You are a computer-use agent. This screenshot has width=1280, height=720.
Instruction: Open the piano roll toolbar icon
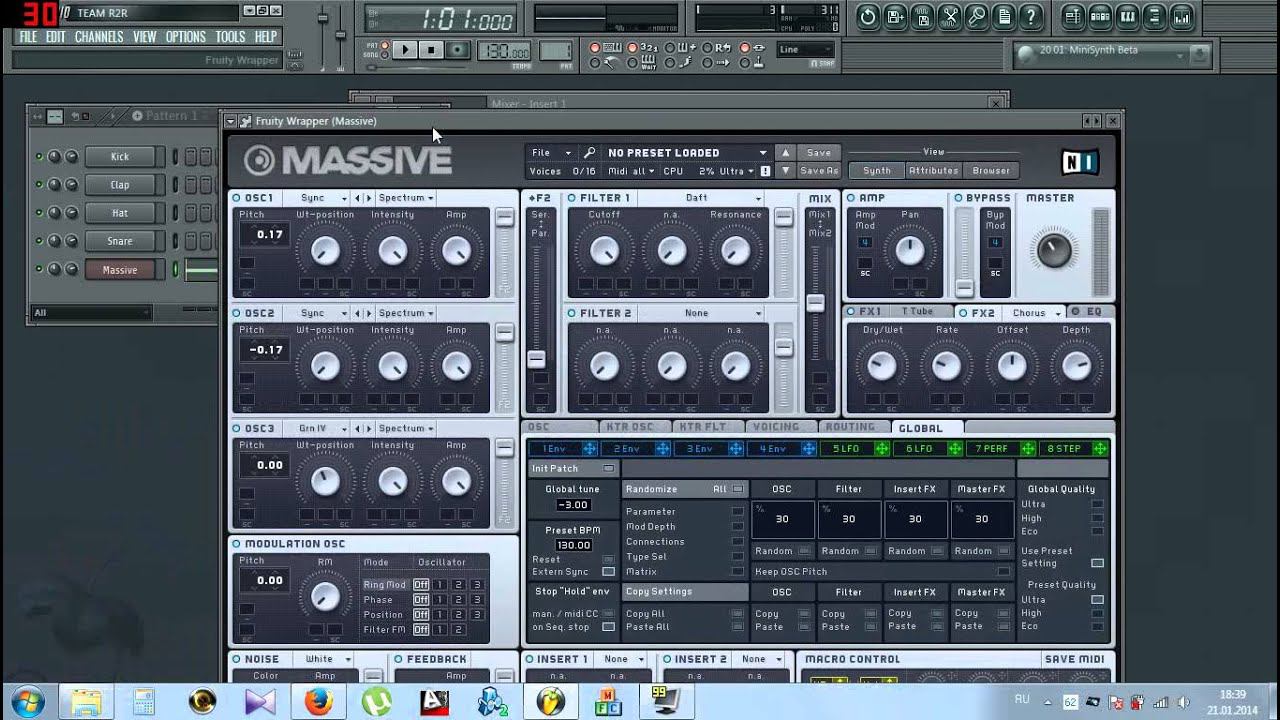coord(1127,16)
